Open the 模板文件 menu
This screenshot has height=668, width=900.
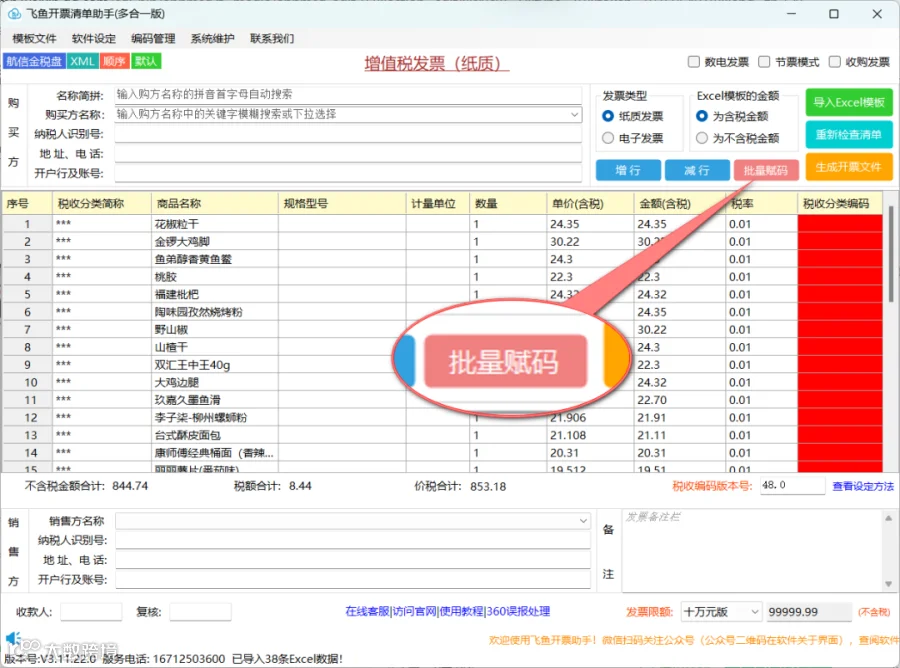click(x=34, y=38)
